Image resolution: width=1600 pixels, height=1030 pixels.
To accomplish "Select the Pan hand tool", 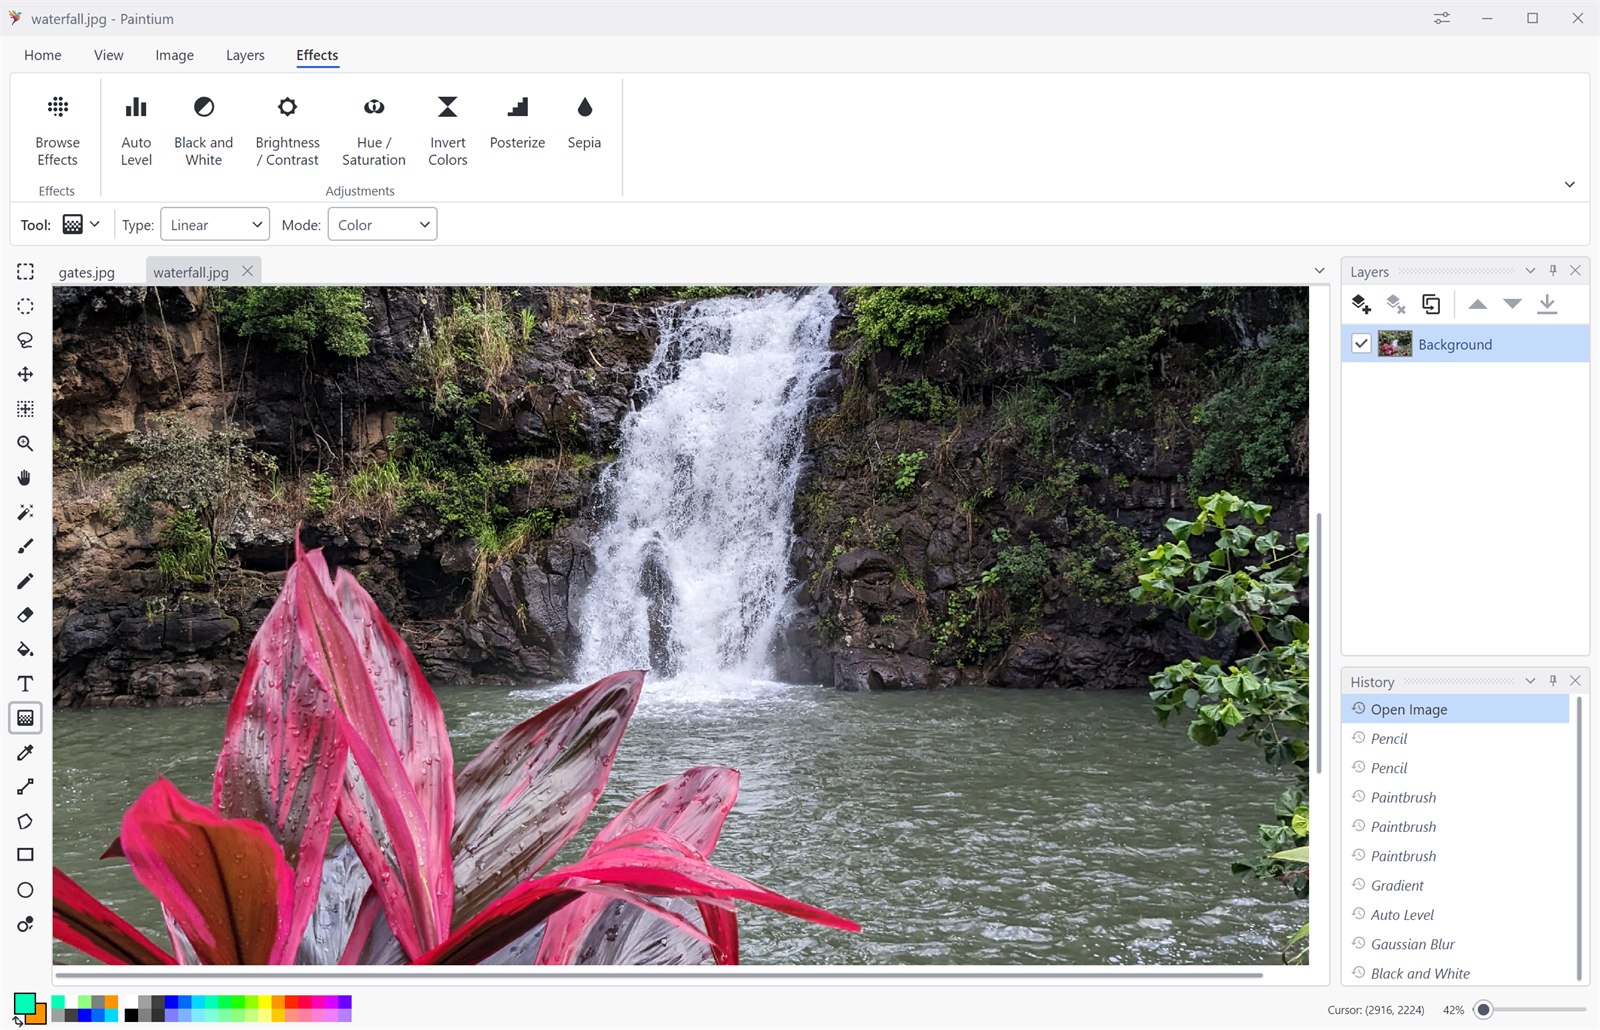I will (x=25, y=477).
